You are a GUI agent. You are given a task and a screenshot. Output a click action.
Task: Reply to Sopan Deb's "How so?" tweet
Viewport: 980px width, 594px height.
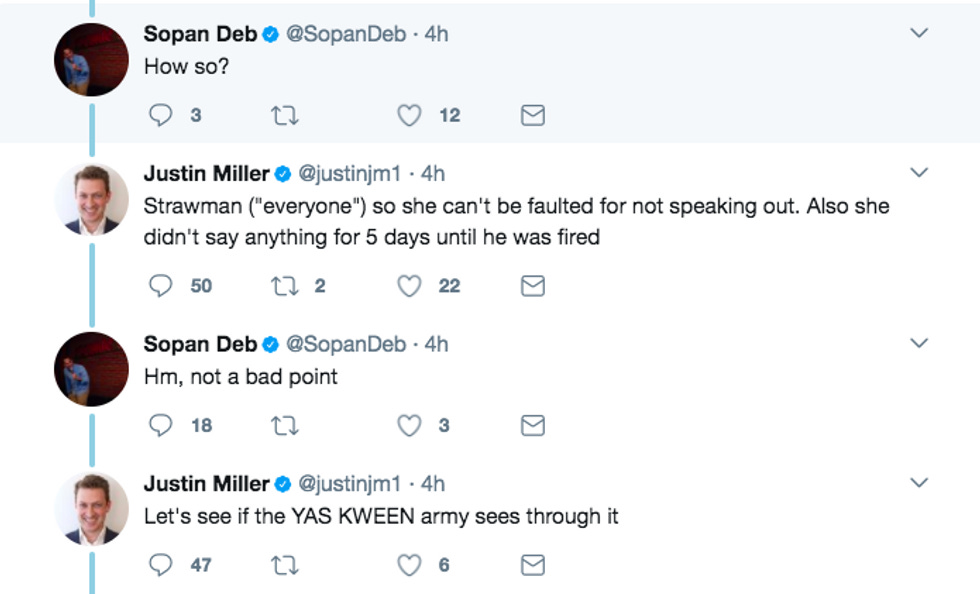coord(161,116)
